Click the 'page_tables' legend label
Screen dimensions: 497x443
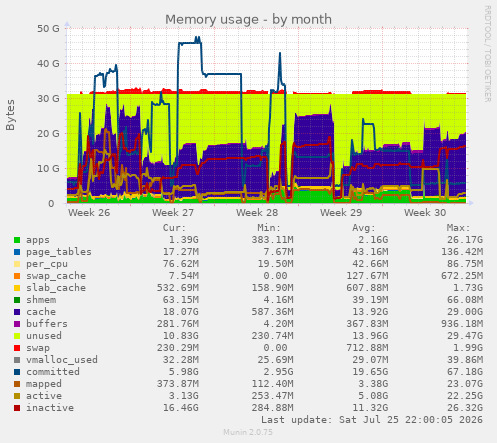(59, 252)
